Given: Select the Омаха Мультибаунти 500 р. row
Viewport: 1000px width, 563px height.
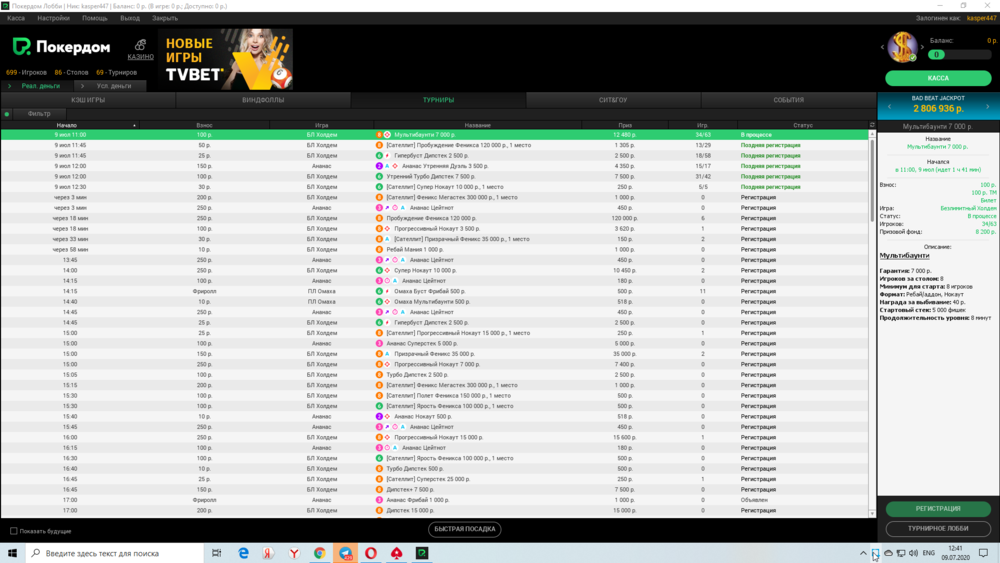Looking at the screenshot, I should pyautogui.click(x=436, y=302).
